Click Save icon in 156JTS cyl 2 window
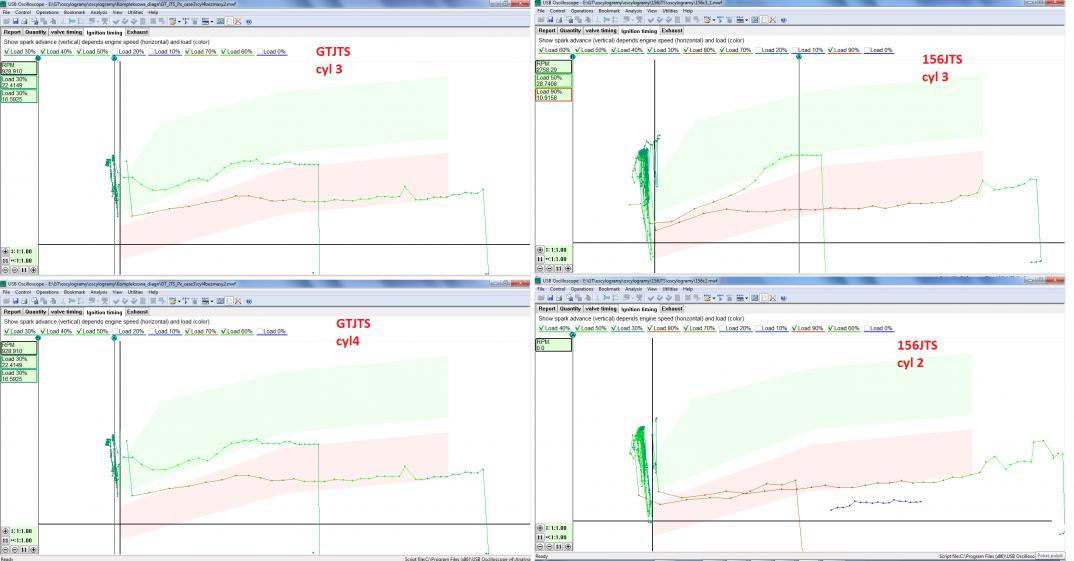1074x561 pixels. coord(550,298)
